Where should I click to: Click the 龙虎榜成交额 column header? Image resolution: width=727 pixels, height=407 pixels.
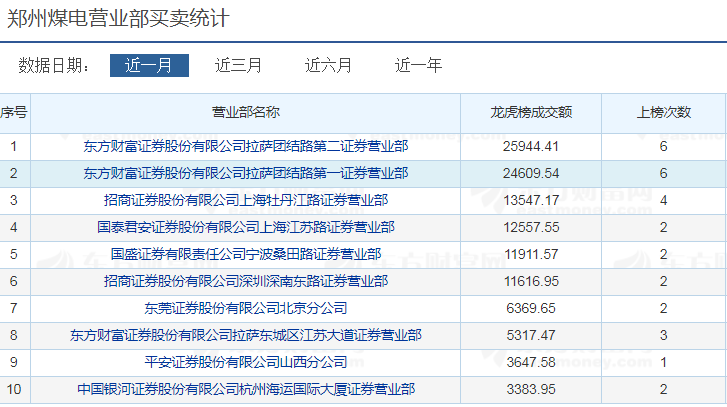tap(531, 113)
